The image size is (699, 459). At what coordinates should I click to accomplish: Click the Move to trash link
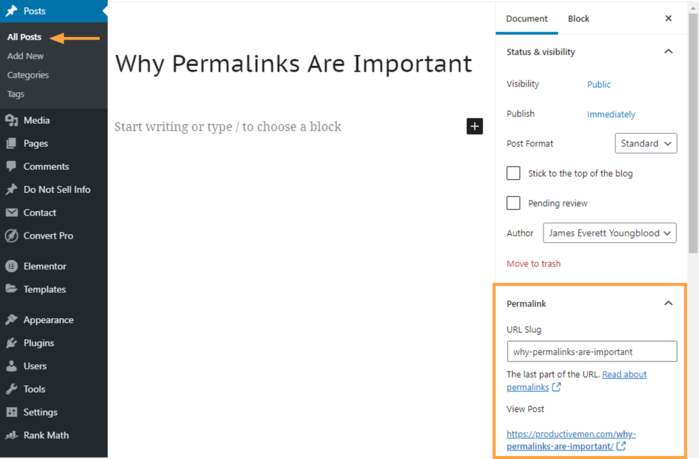(x=533, y=264)
